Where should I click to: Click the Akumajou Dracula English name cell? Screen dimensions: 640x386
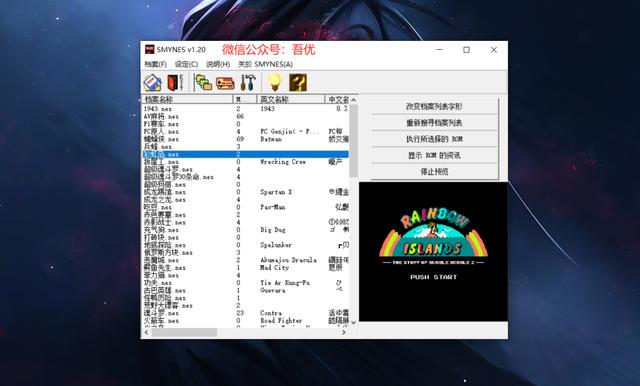click(288, 260)
